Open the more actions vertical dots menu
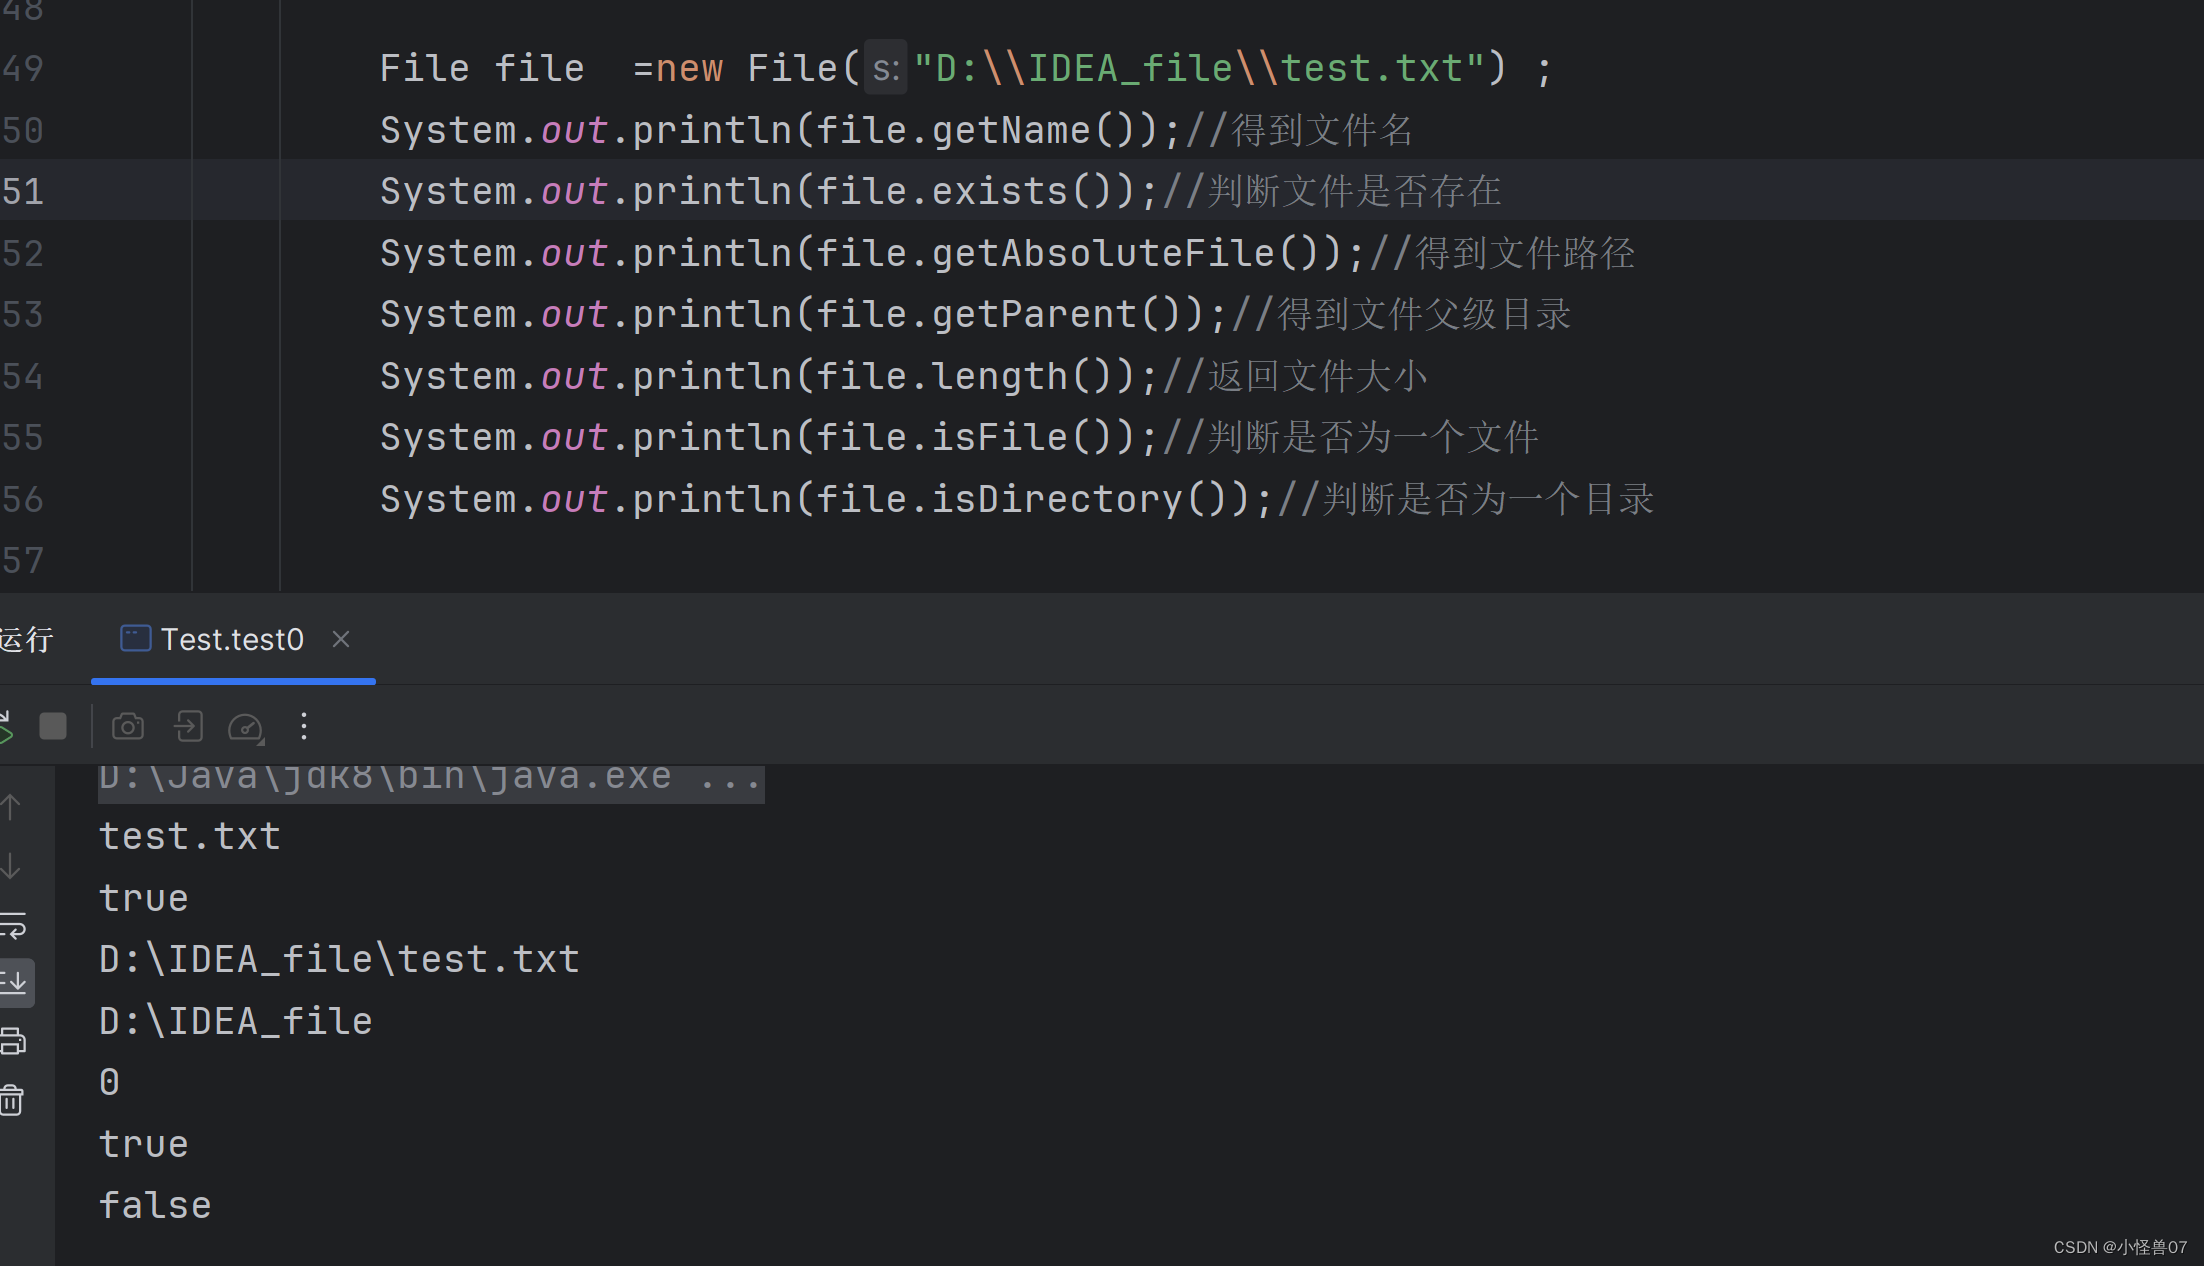The height and width of the screenshot is (1266, 2204). pyautogui.click(x=304, y=727)
